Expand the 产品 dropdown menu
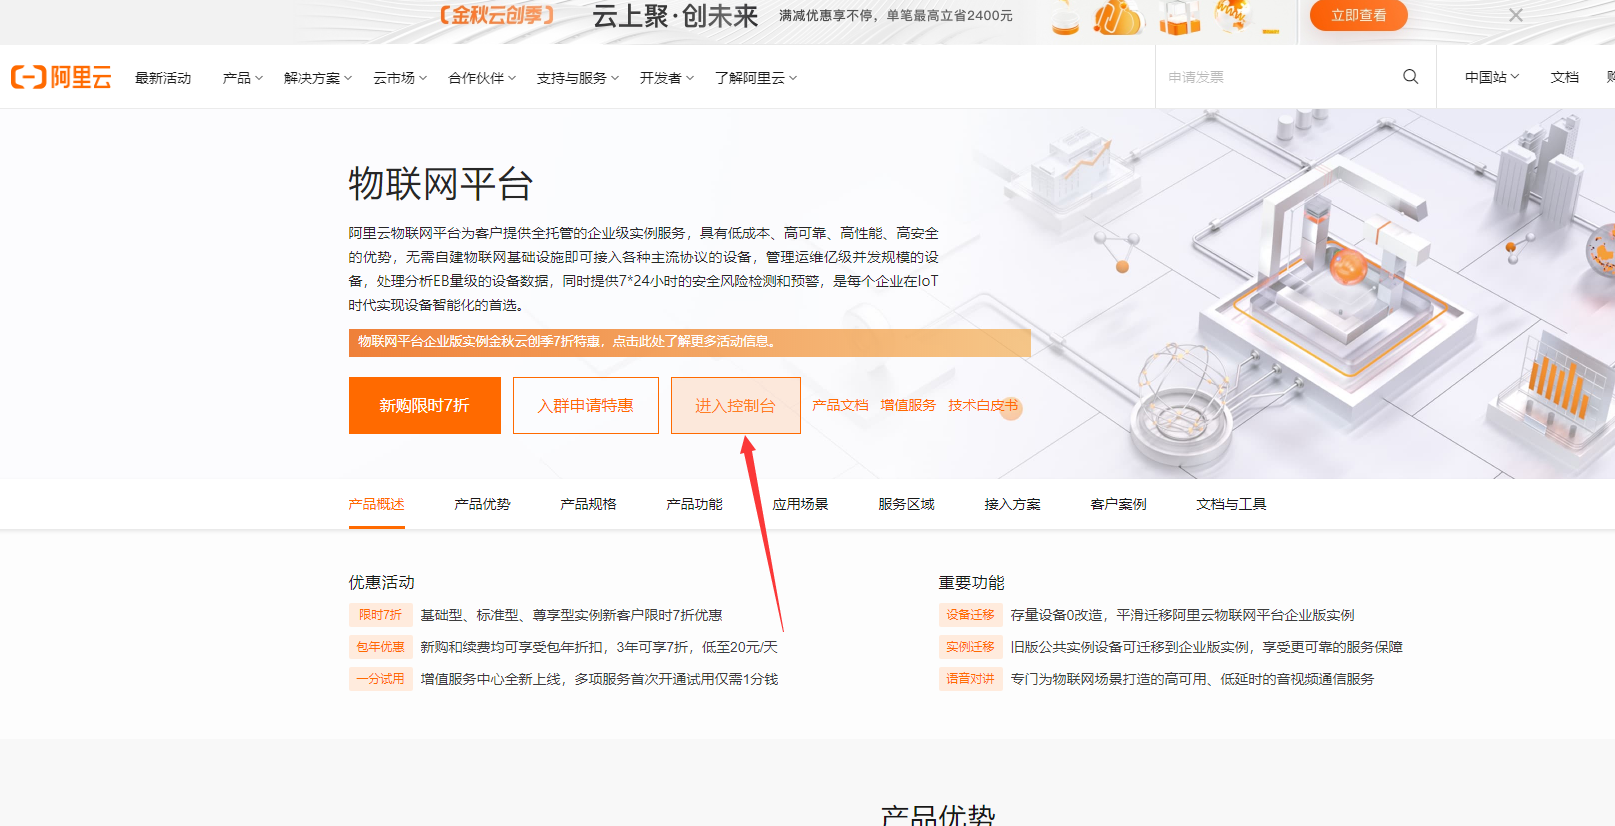Viewport: 1615px width, 826px height. [243, 78]
